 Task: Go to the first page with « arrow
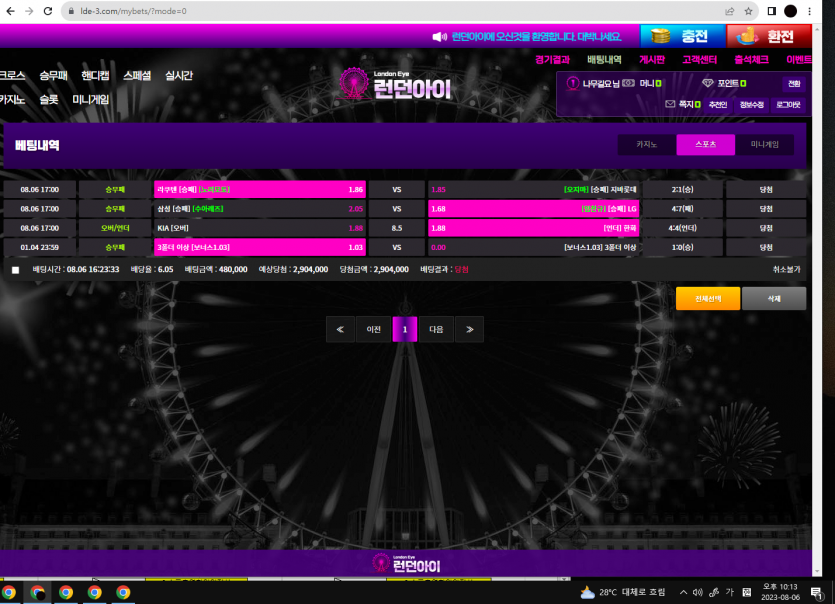pos(340,329)
